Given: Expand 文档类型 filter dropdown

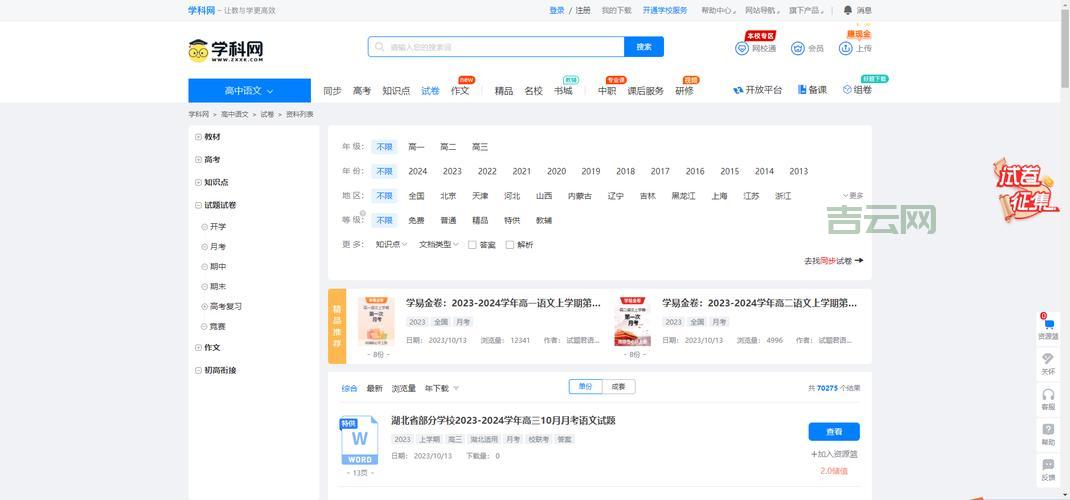Looking at the screenshot, I should tap(439, 244).
